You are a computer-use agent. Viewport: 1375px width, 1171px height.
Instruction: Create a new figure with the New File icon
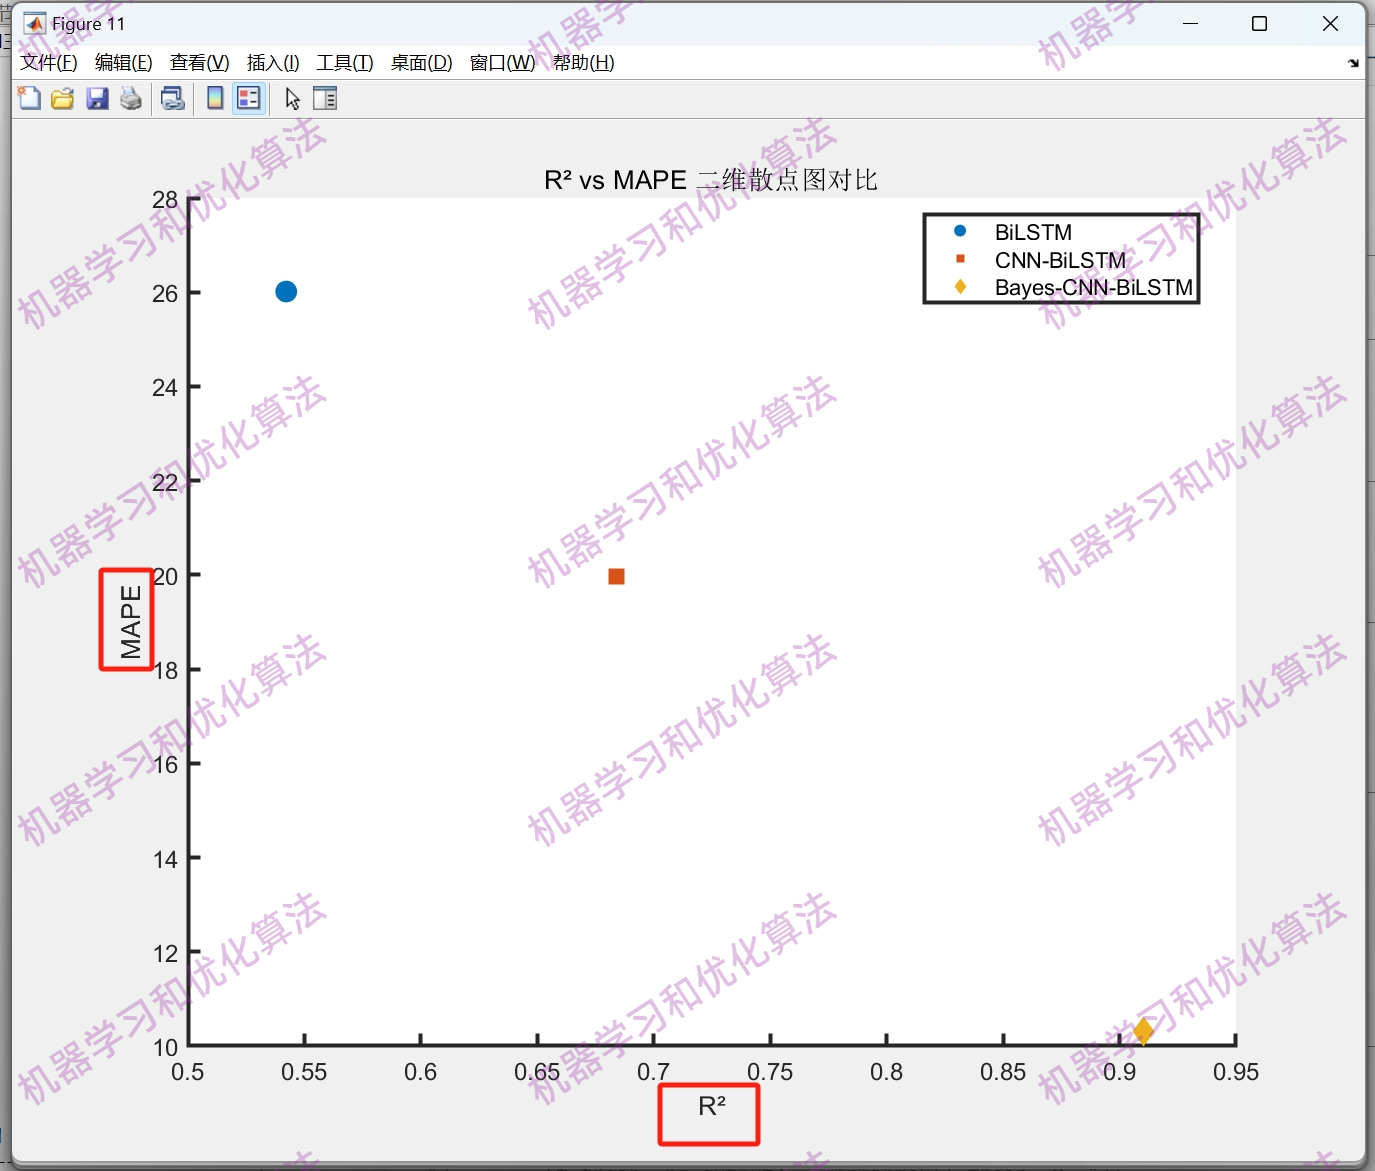pyautogui.click(x=28, y=98)
